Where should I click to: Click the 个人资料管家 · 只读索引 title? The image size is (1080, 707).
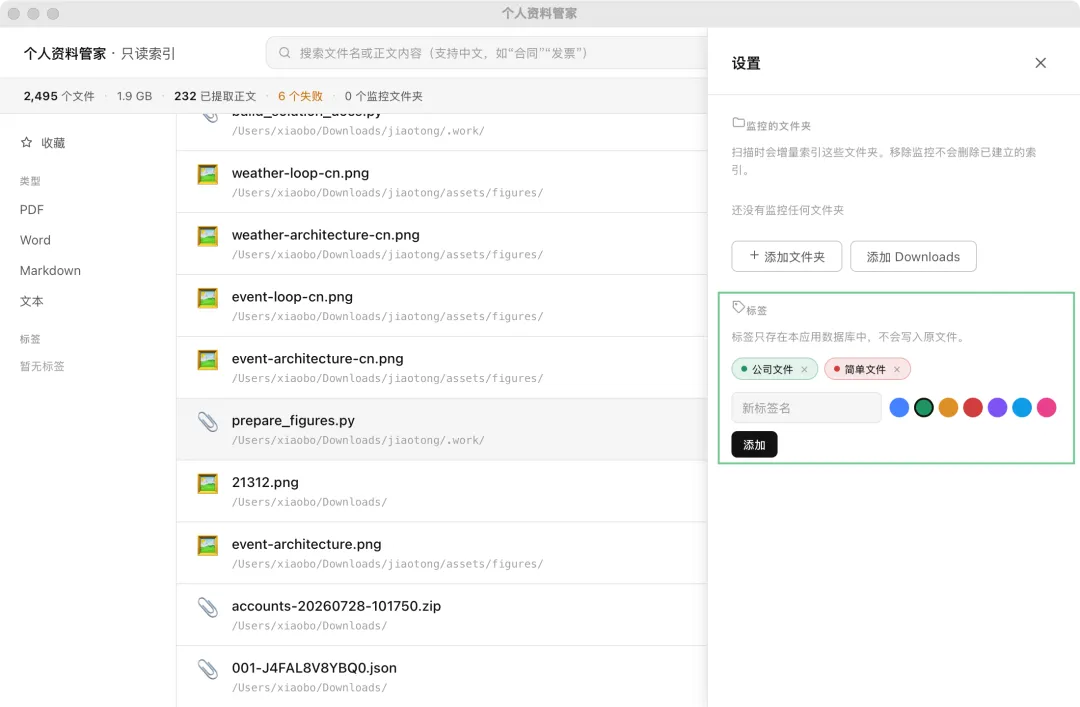99,53
